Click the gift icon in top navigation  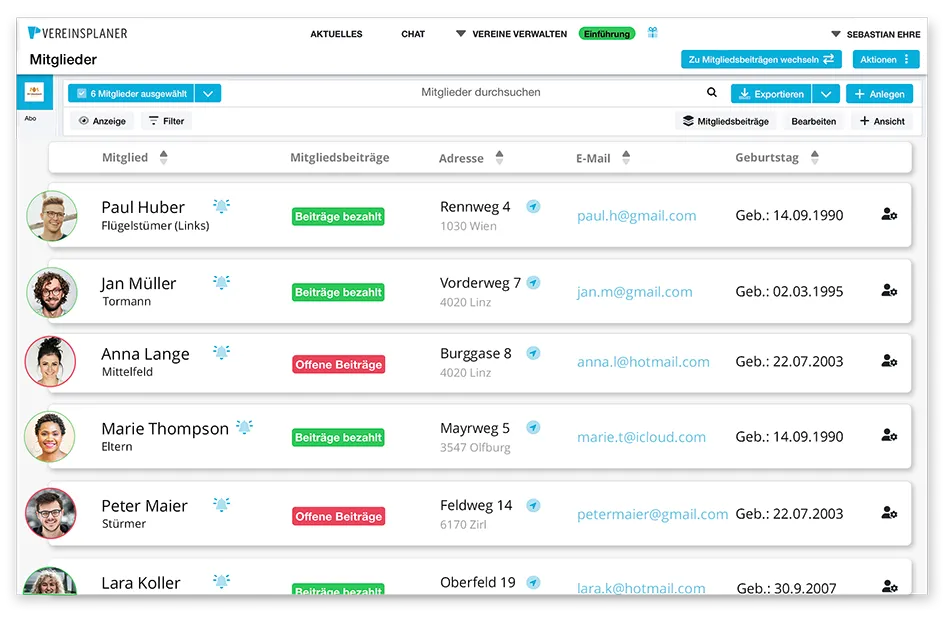652,33
